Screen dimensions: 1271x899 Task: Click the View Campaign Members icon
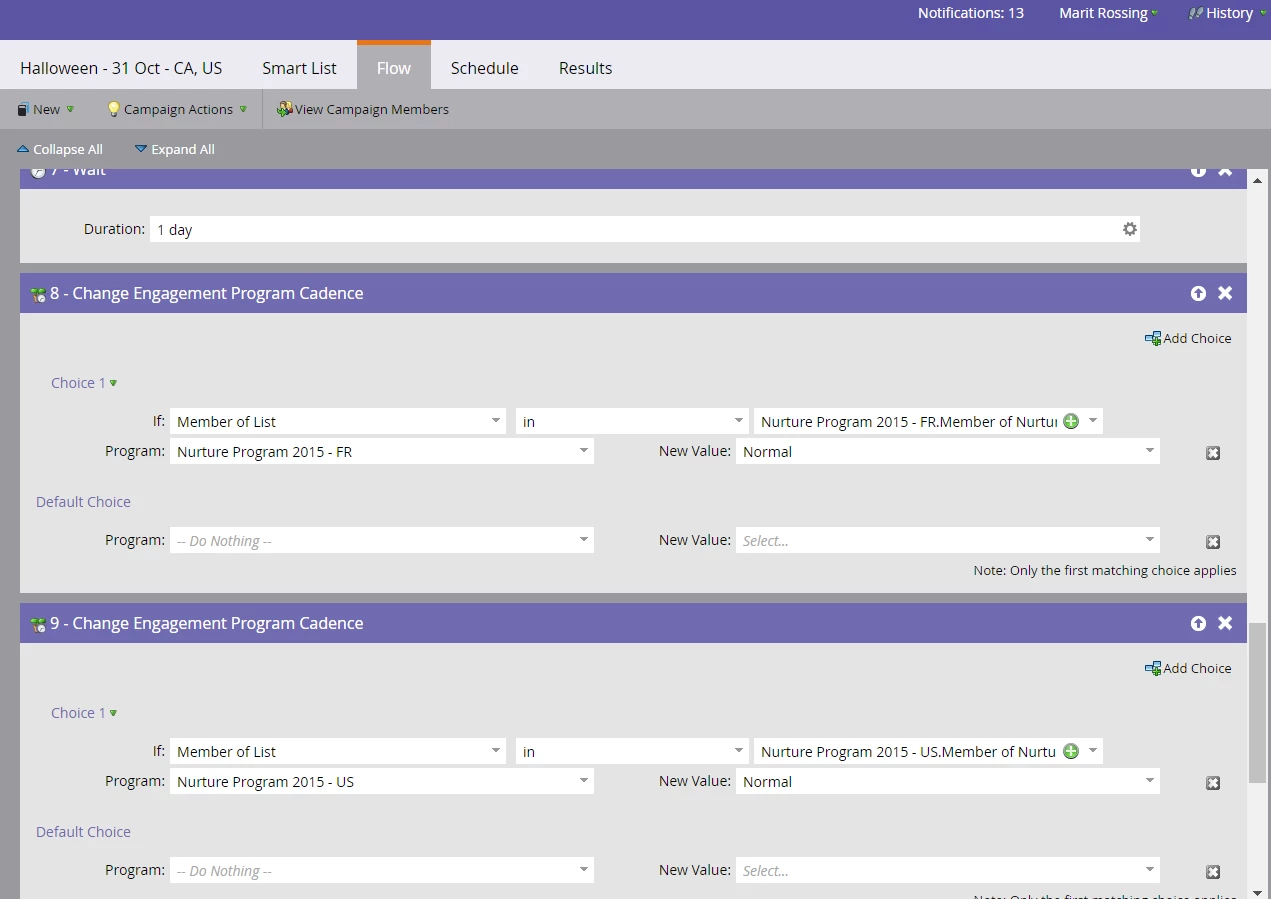[285, 109]
